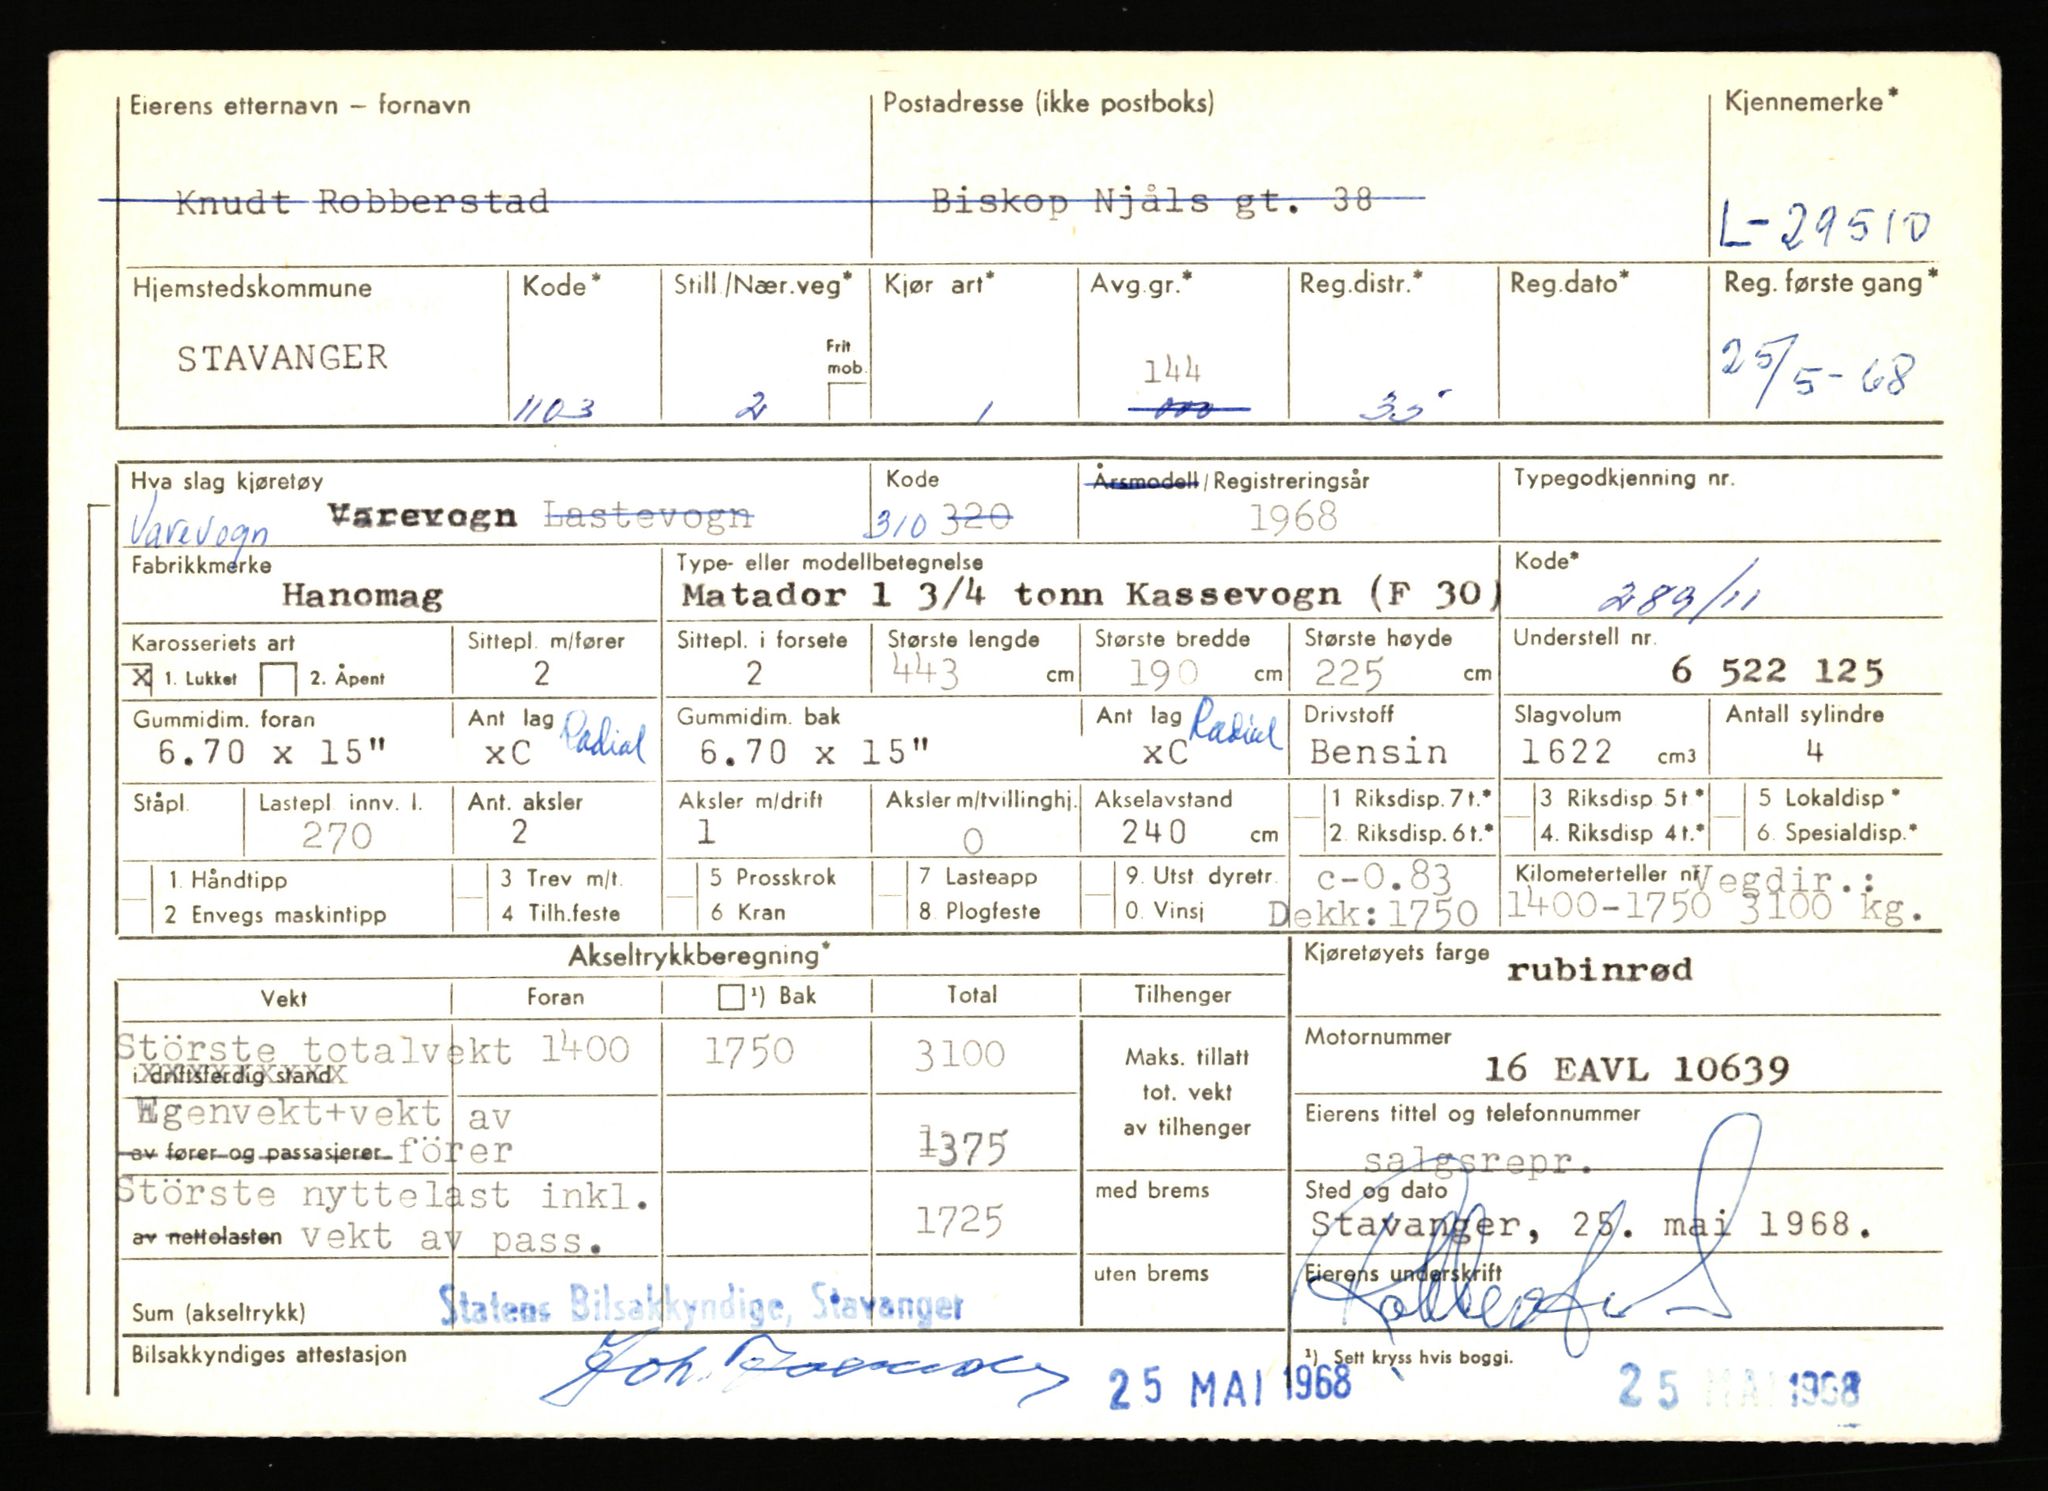This screenshot has height=1491, width=2048.
Task: Click the largest length value '443'
Action: coord(923,673)
